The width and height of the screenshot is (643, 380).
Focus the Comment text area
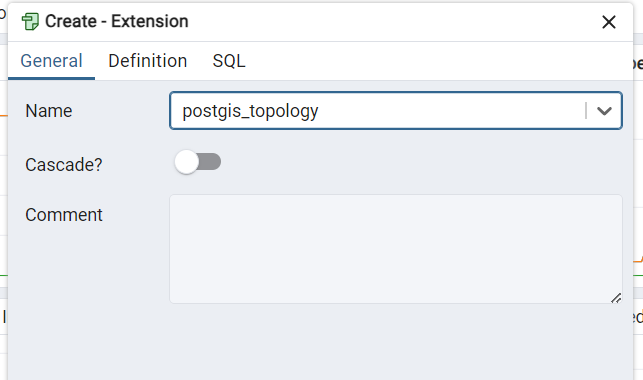pos(396,249)
